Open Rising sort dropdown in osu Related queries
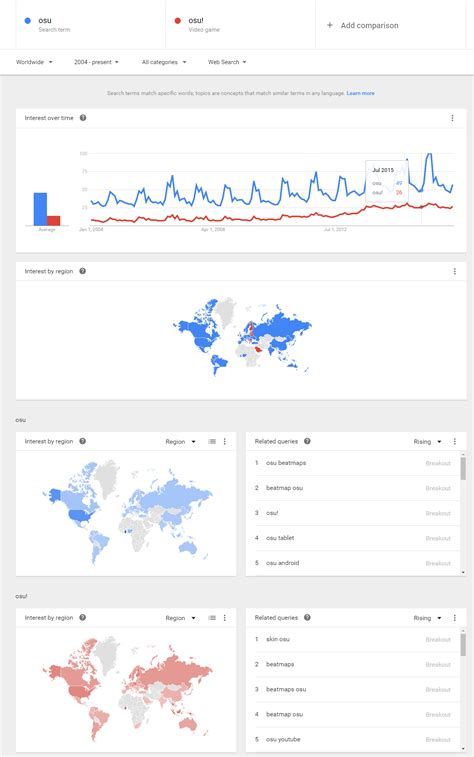The width and height of the screenshot is (474, 757). pyautogui.click(x=427, y=441)
